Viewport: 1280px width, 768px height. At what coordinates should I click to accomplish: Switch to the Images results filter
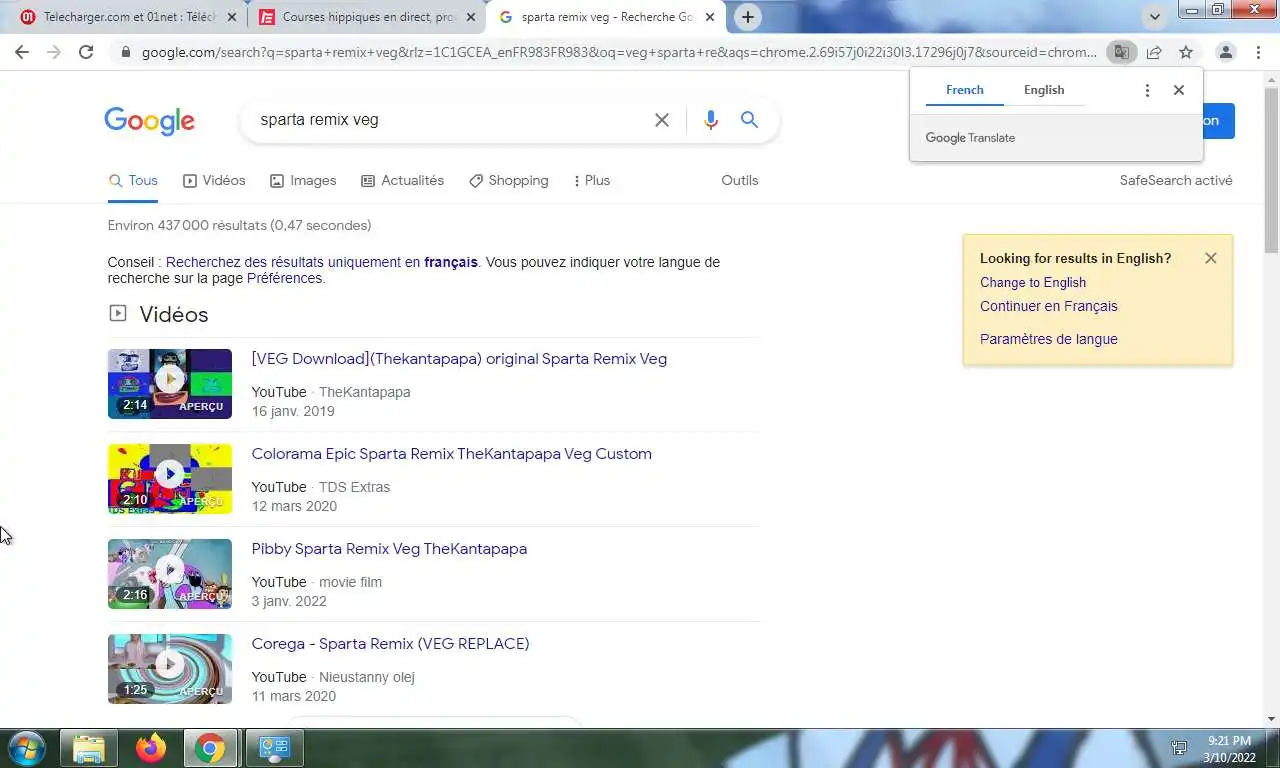coord(303,181)
